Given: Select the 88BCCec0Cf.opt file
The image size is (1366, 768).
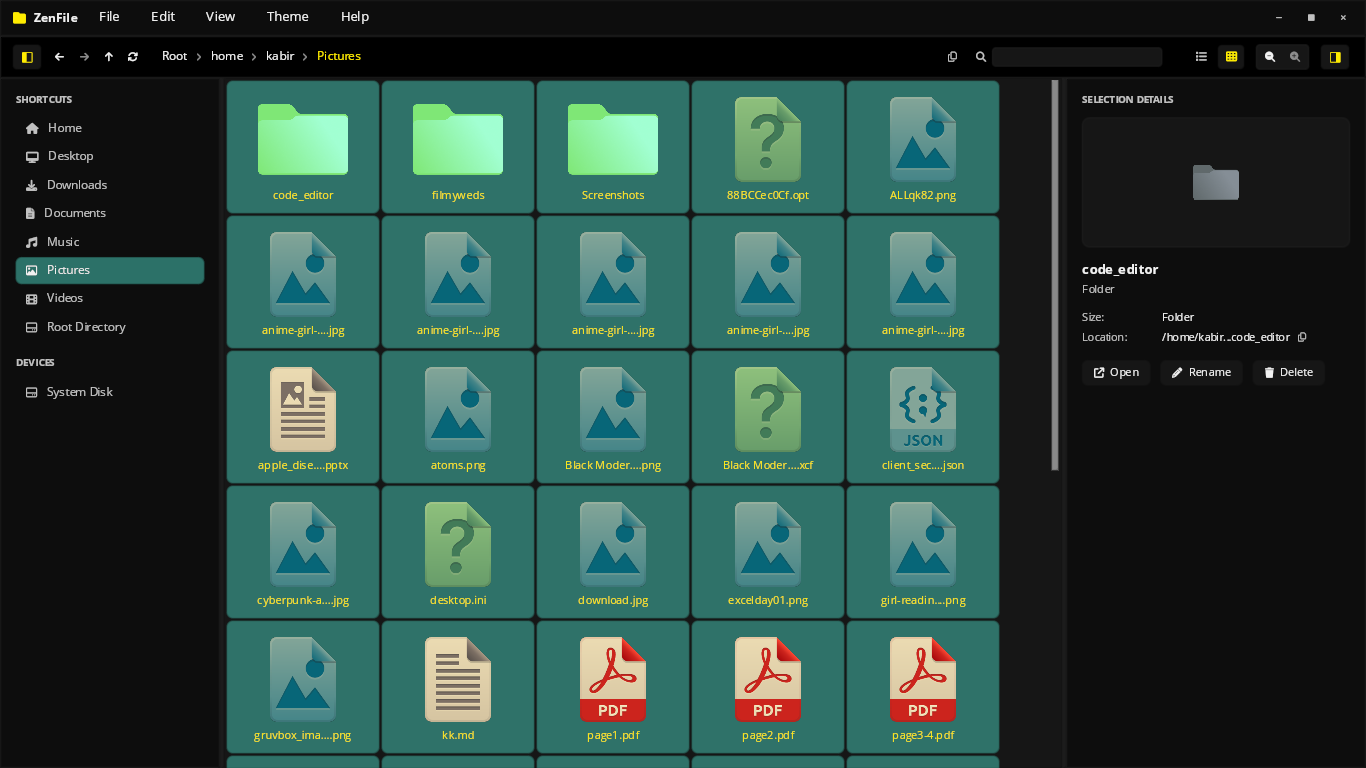Looking at the screenshot, I should tap(768, 147).
